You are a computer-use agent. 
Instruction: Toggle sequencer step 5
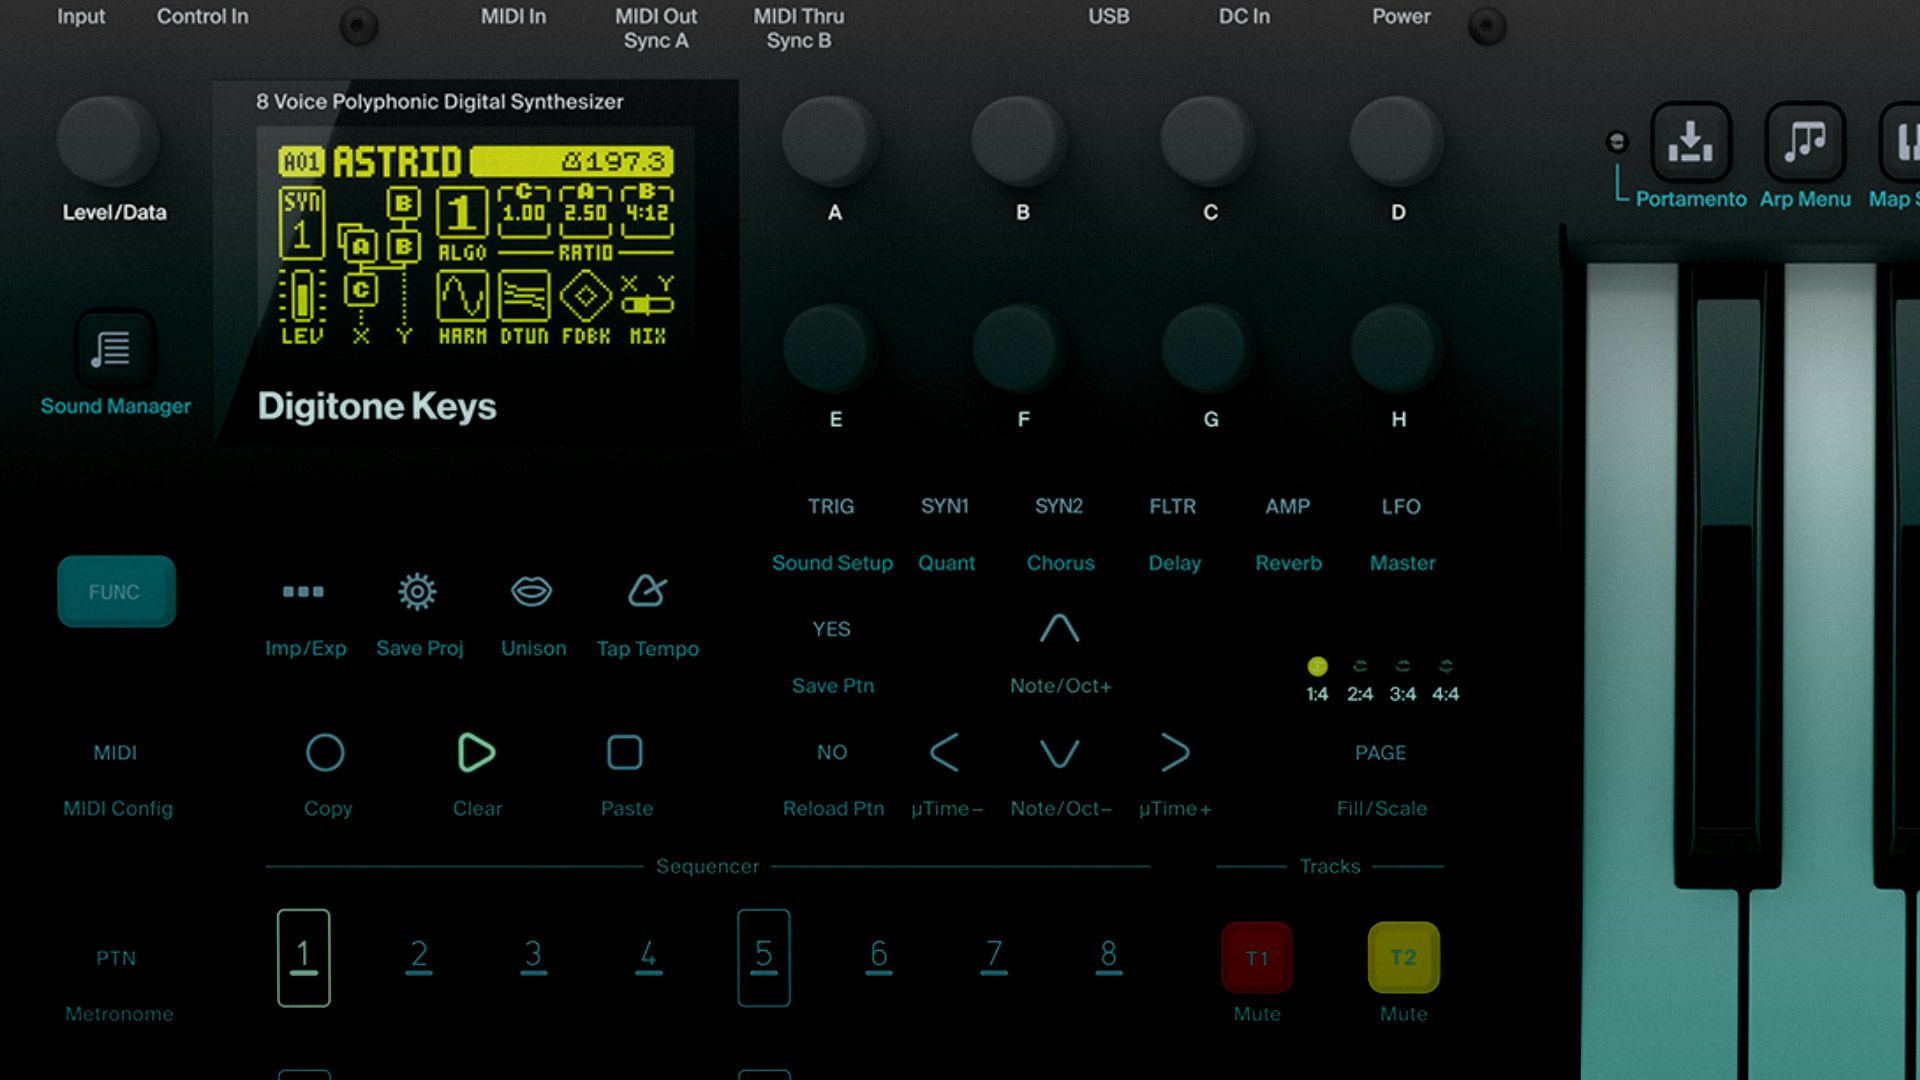coord(764,957)
